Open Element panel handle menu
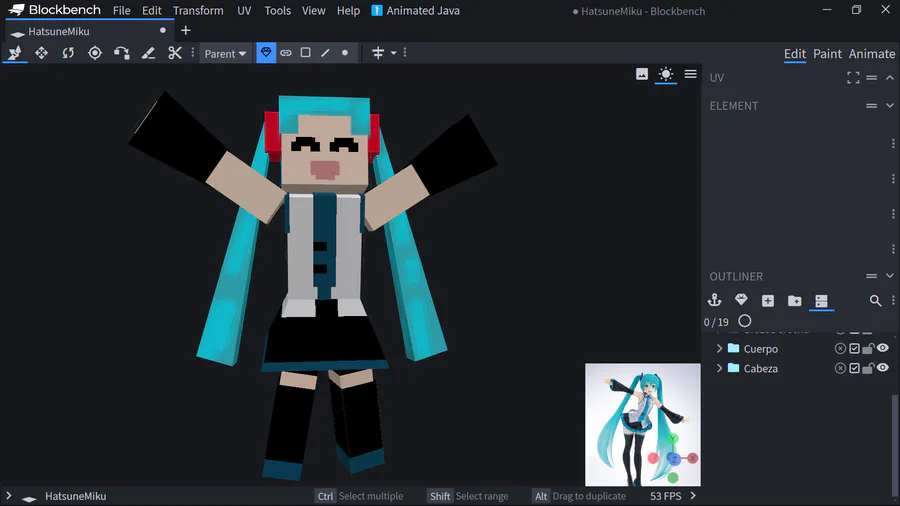 point(871,106)
